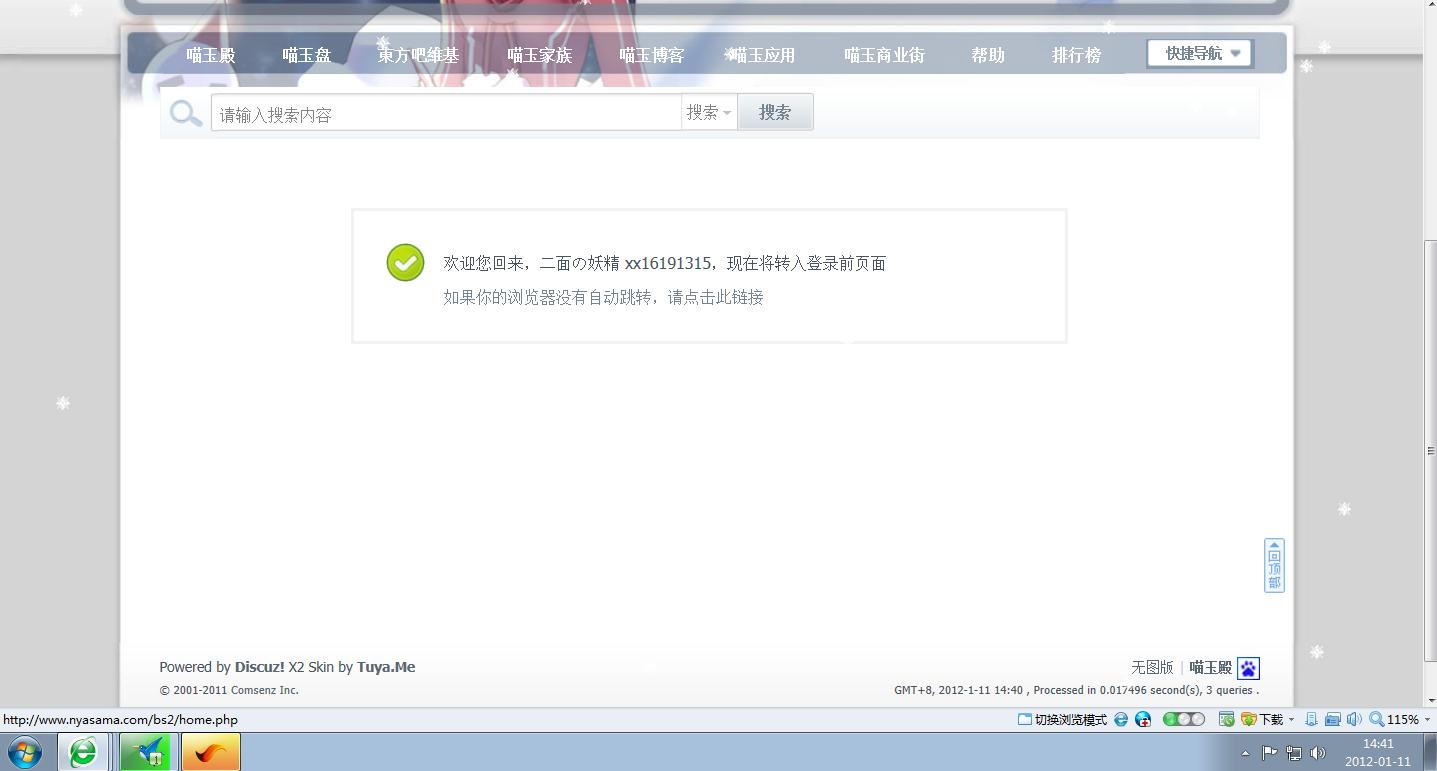Click the search magnifier icon beside the search box
This screenshot has height=771, width=1437.
[x=185, y=112]
